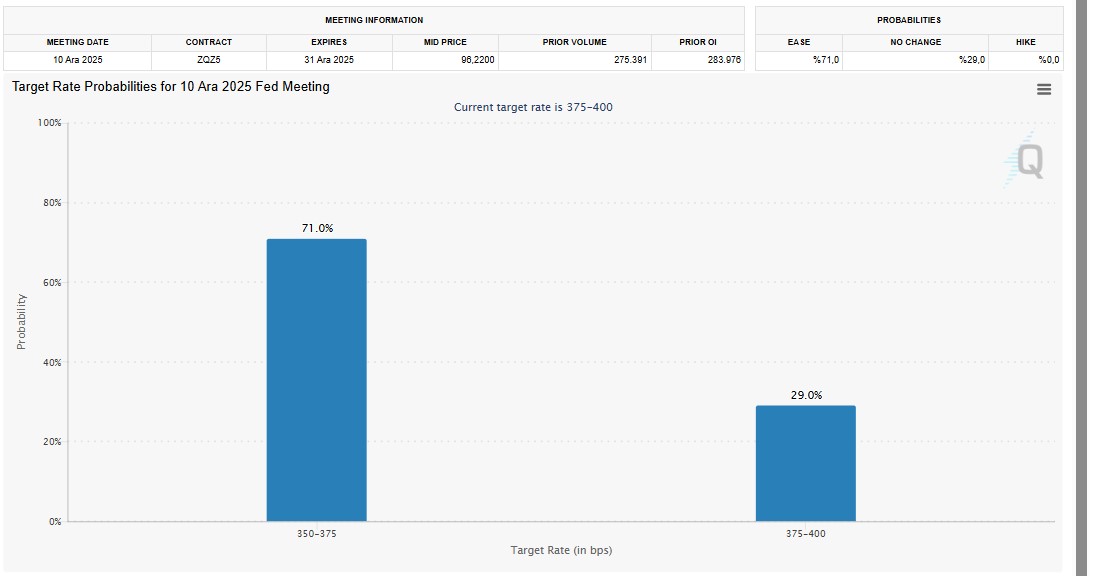Image resolution: width=1100 pixels, height=576 pixels.
Task: Click the MEETING DATE column header
Action: pos(78,42)
